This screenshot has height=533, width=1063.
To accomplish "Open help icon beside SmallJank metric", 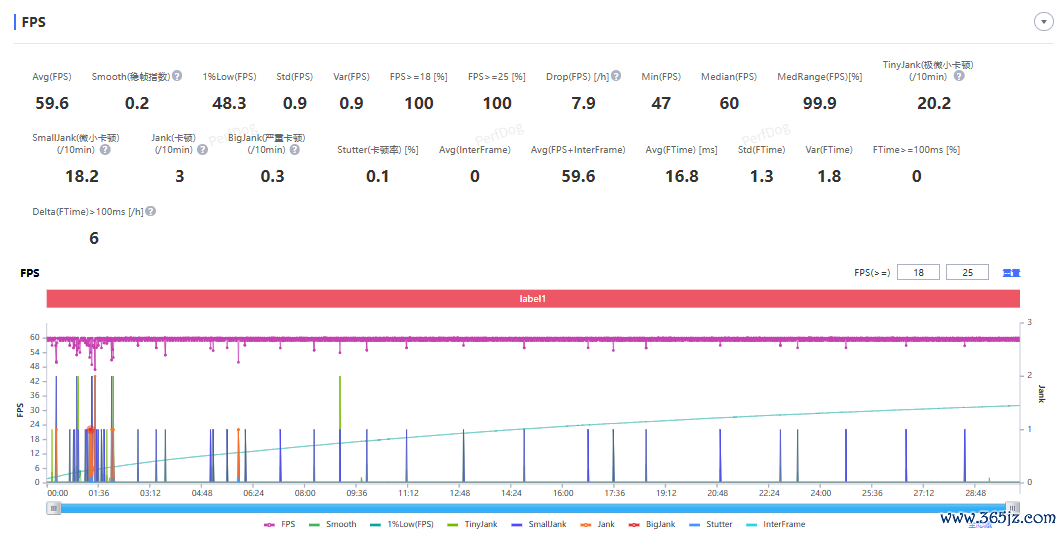I will 105,150.
